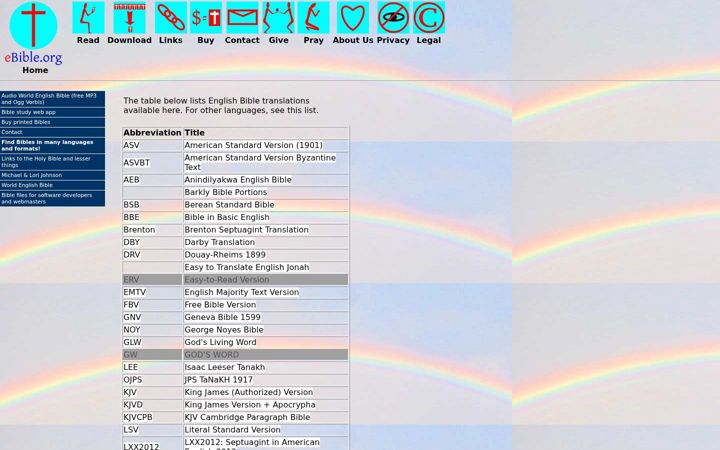Open Bible files for software developers
720x450 pixels.
(x=52, y=198)
